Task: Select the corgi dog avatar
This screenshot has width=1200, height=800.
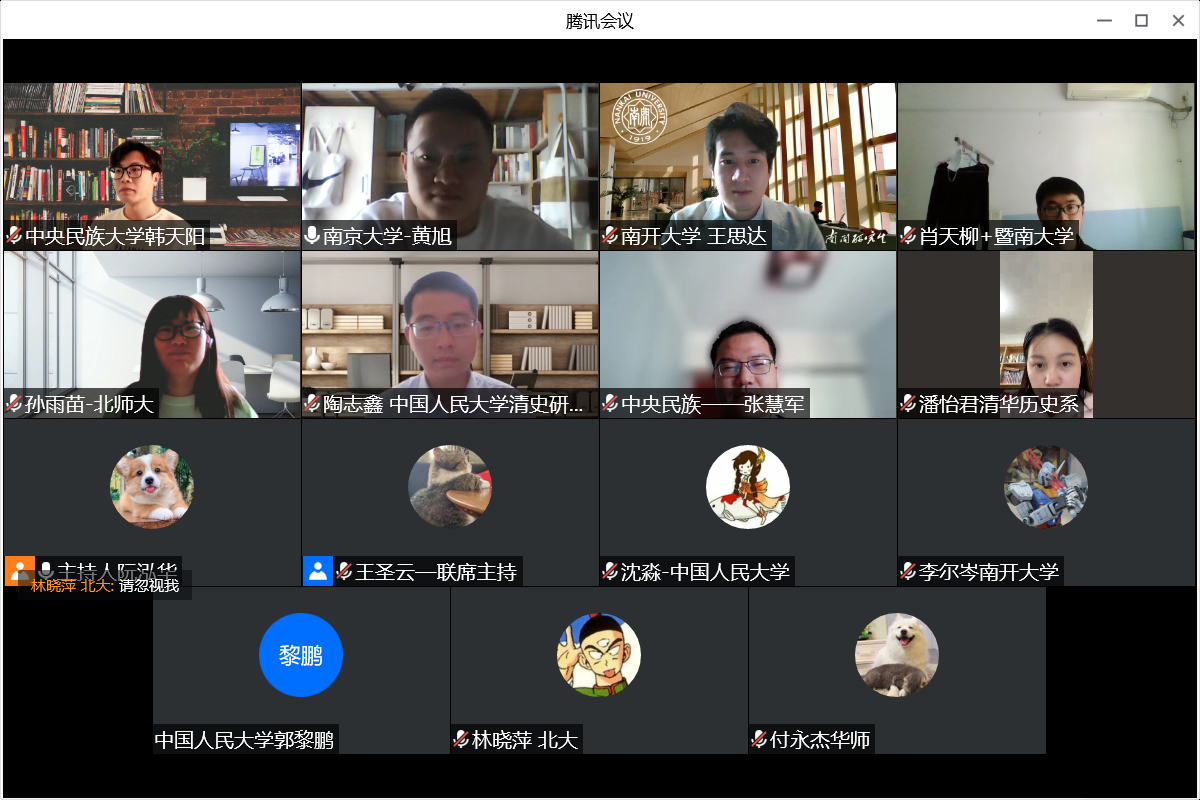Action: 152,487
